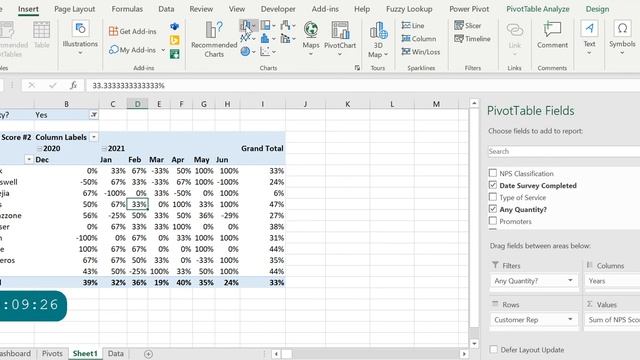Open the Customer Rep field dropdown in Rows area
Image resolution: width=640 pixels, height=360 pixels.
tap(570, 319)
